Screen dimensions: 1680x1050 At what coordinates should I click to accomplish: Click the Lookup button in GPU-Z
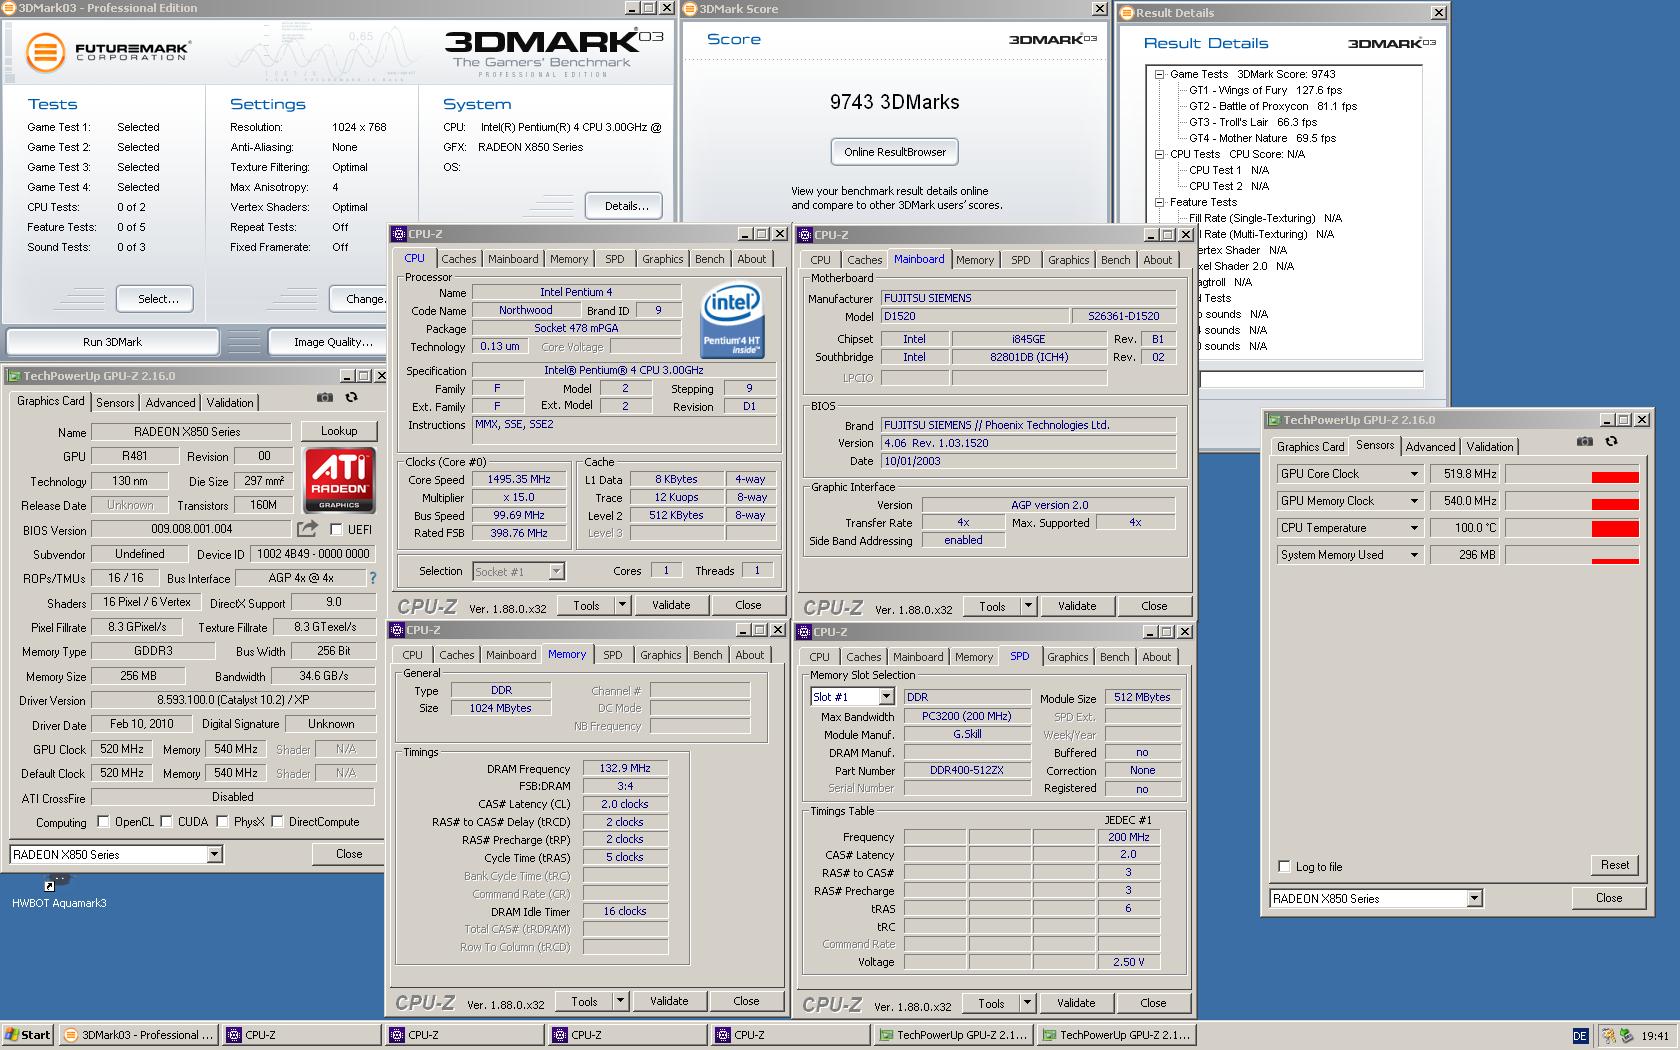339,431
